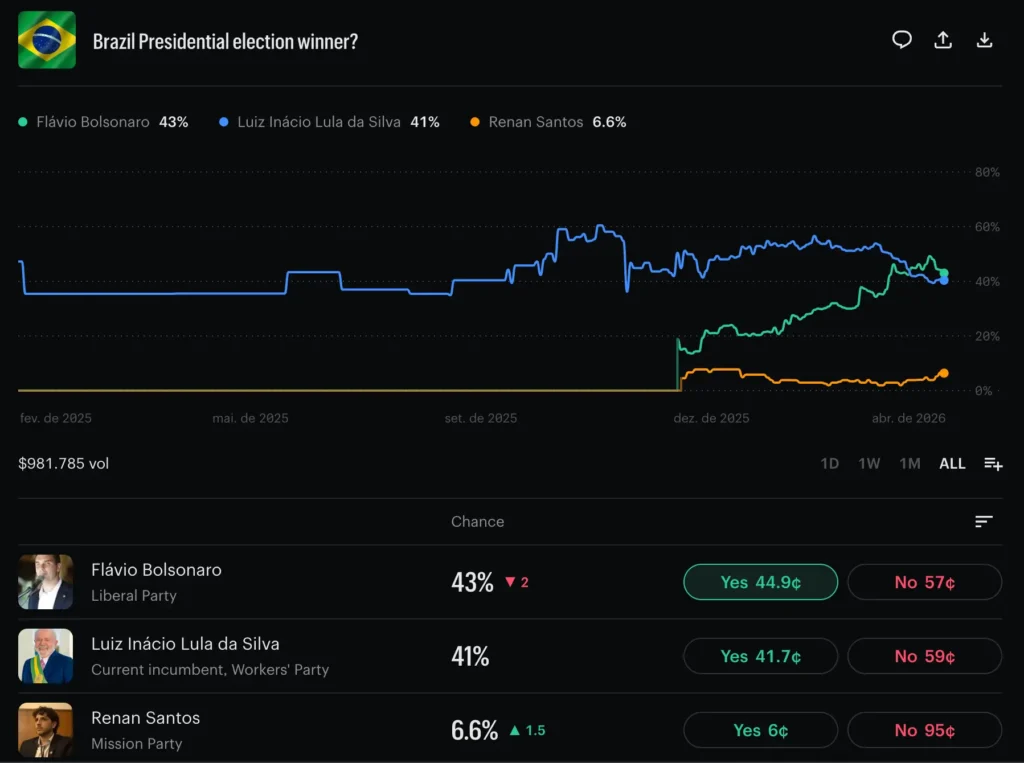1024x763 pixels.
Task: Buy Yes 44.9¢ for Flávio Bolsonaro
Action: [760, 582]
